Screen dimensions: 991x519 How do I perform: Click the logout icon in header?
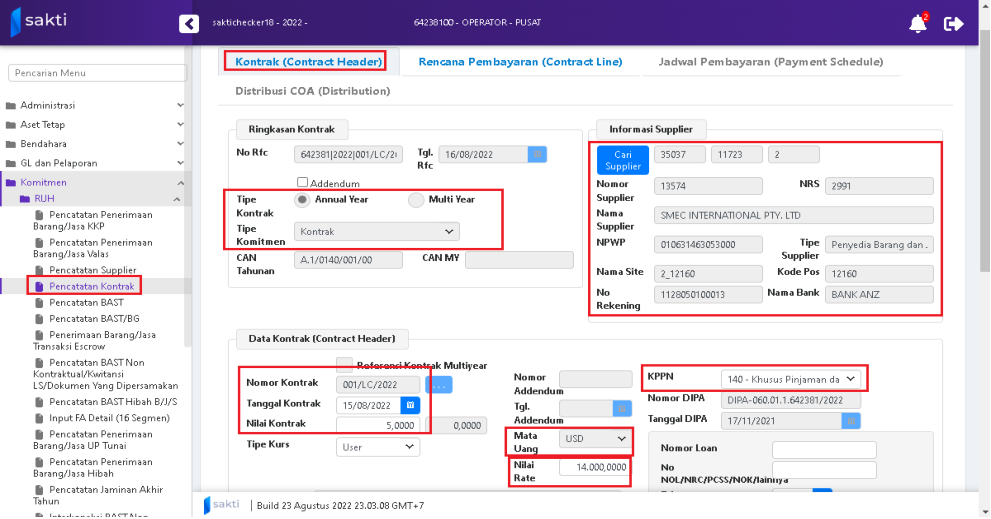click(x=954, y=24)
